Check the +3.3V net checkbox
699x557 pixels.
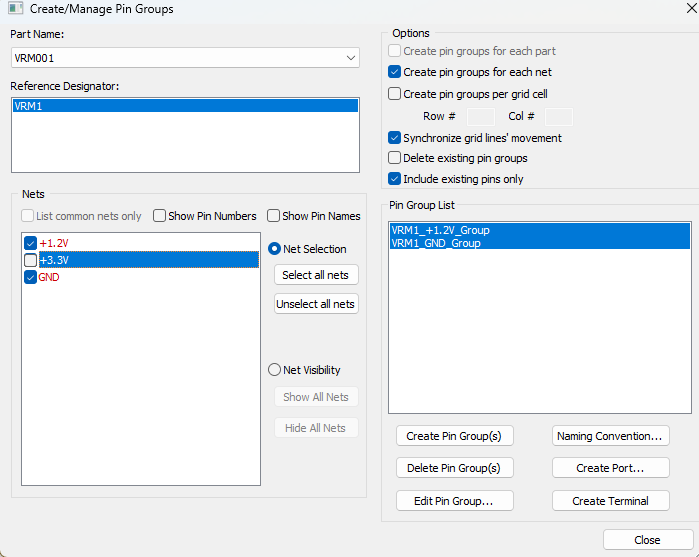click(30, 260)
